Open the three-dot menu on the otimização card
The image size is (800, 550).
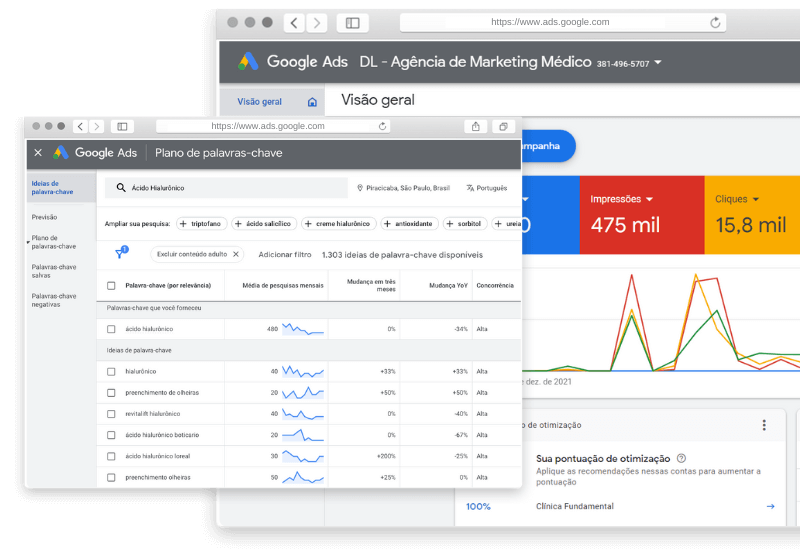click(764, 425)
